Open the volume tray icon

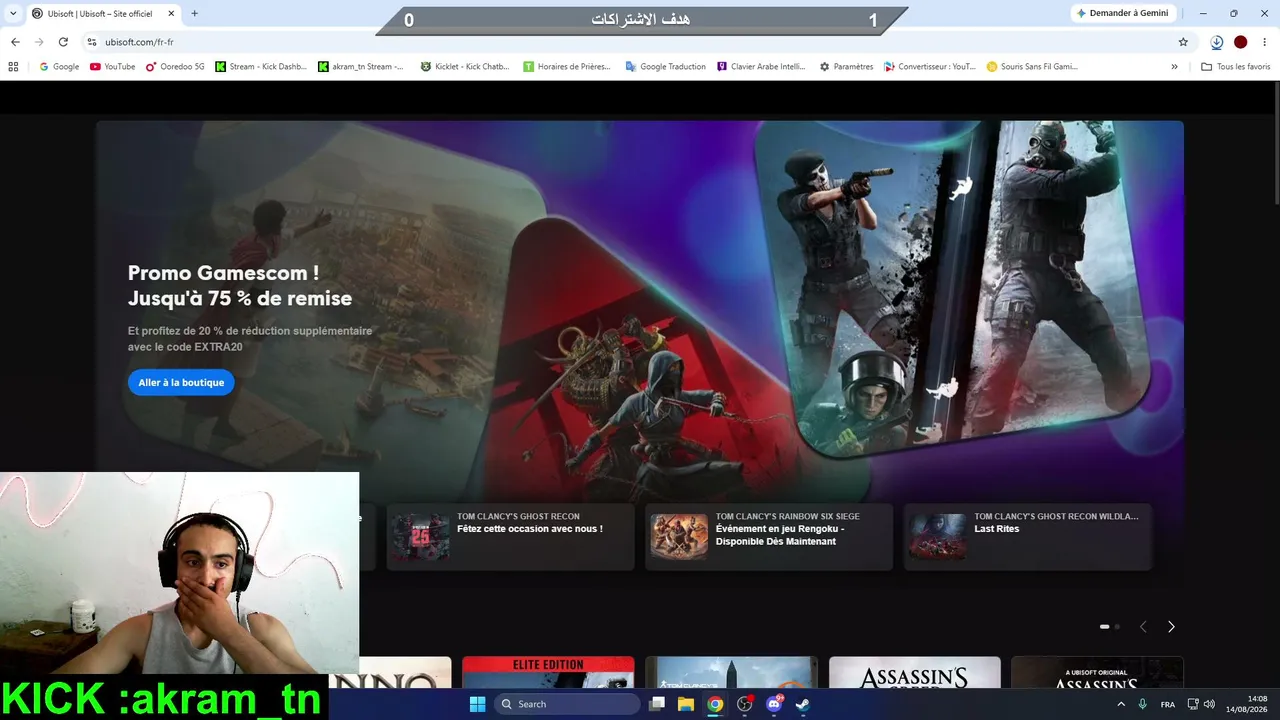coord(1209,704)
